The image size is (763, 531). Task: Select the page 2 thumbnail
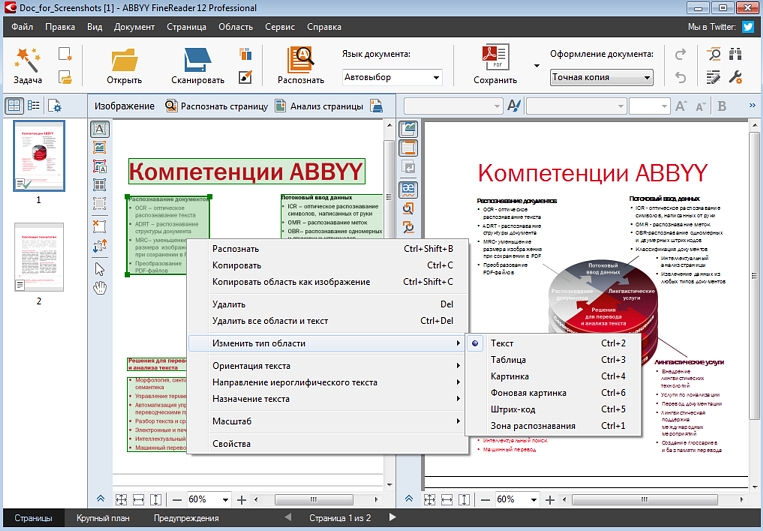[x=39, y=257]
